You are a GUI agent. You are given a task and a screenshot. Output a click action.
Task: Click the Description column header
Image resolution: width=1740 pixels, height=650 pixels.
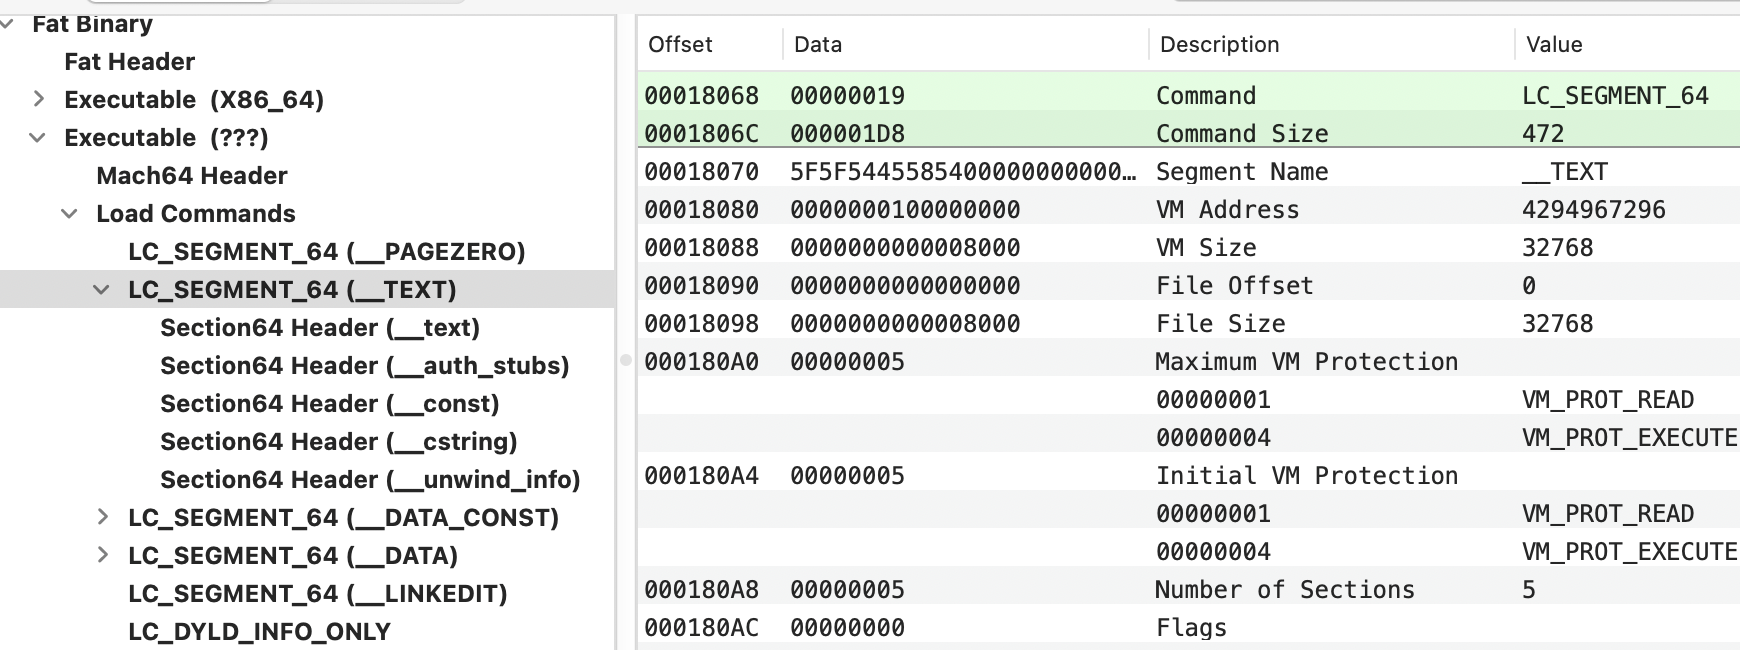coord(1219,45)
